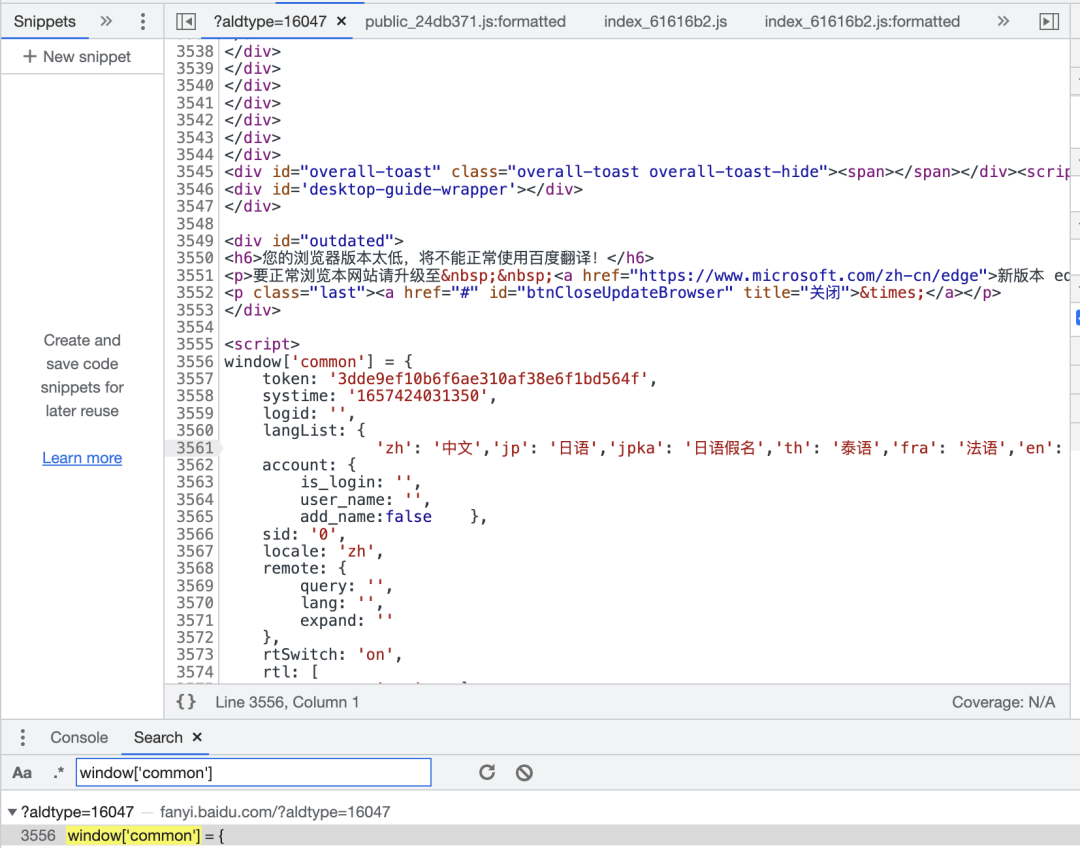Click the add_name:false code line

(393, 517)
